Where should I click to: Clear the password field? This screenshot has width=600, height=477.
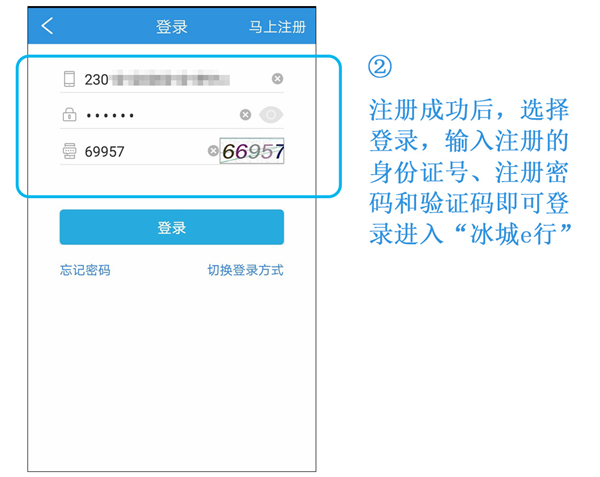(x=245, y=114)
